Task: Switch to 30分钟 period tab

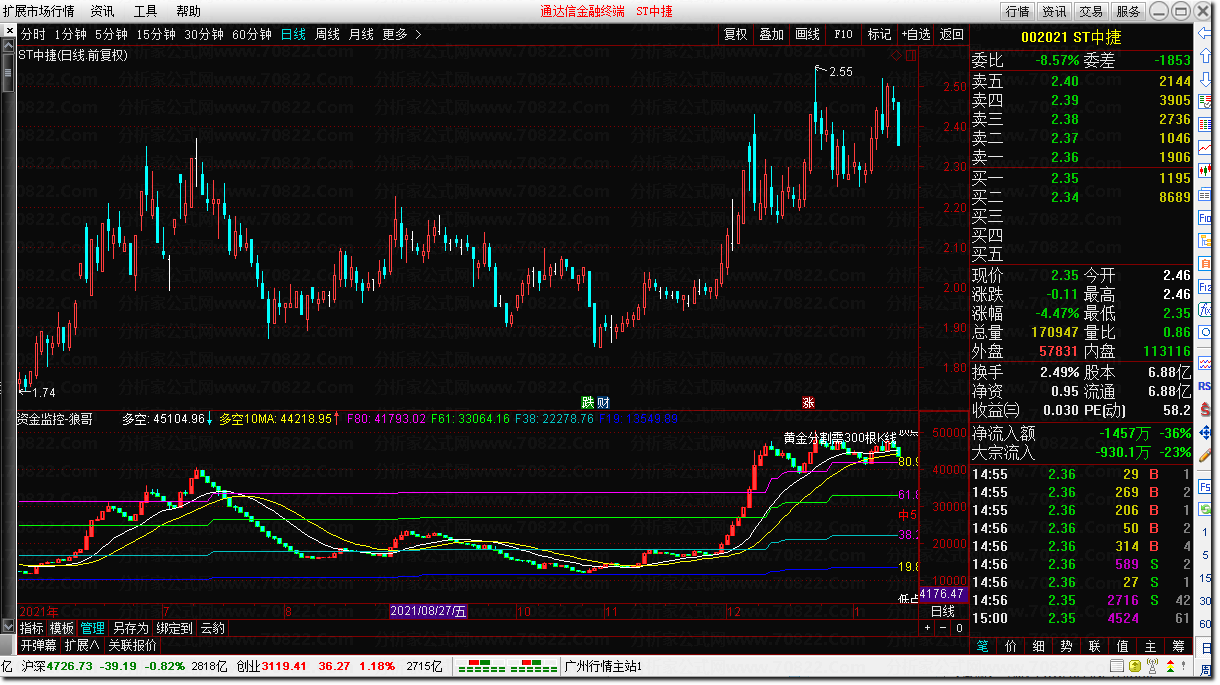Action: pyautogui.click(x=205, y=34)
